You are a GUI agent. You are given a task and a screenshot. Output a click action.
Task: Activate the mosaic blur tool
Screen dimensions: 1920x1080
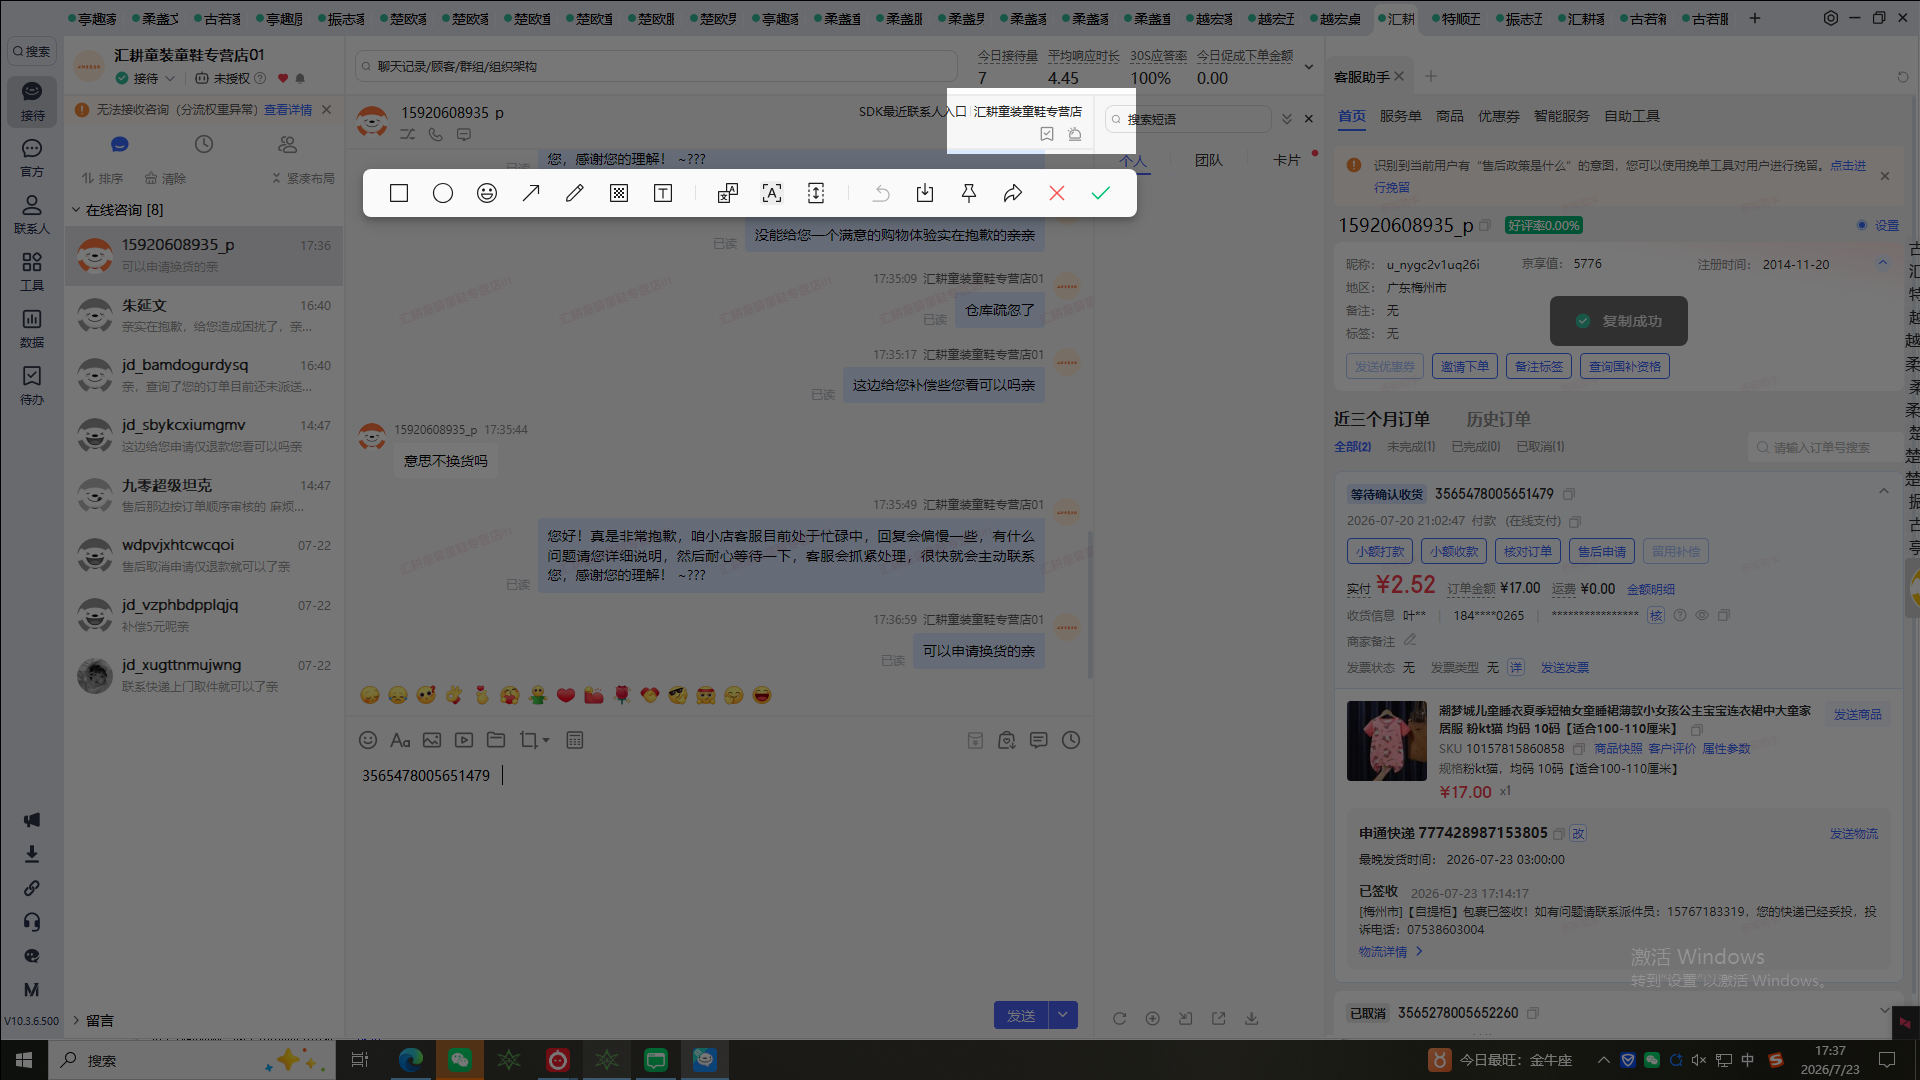[x=619, y=193]
